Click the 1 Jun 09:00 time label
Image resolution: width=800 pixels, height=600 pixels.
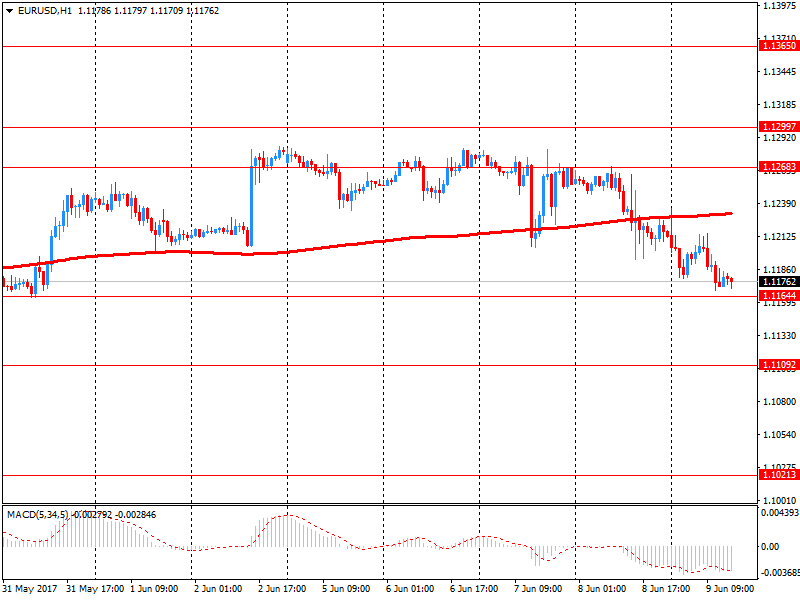point(155,589)
